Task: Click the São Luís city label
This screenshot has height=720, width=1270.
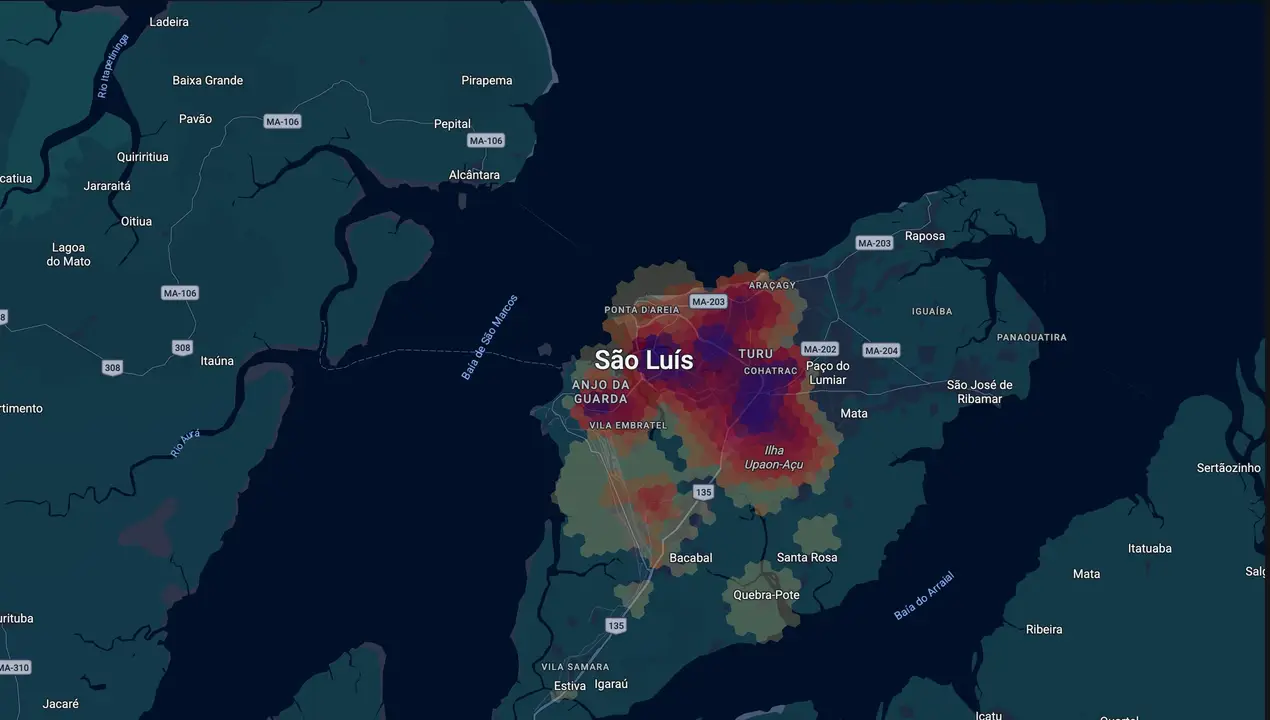Action: pos(643,360)
